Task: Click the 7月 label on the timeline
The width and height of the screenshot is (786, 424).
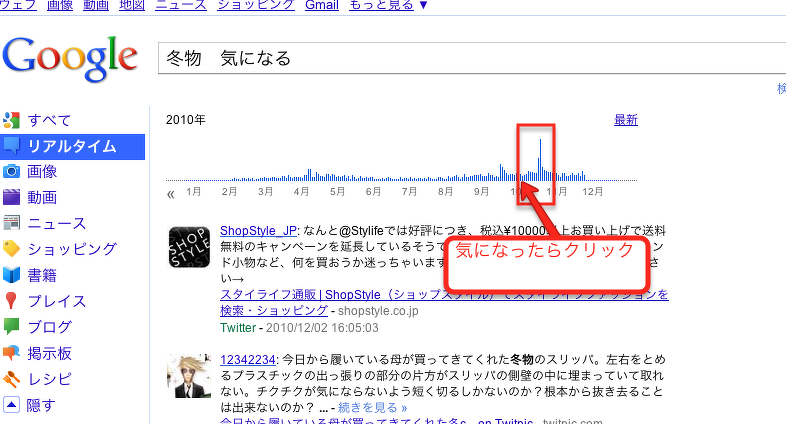Action: click(x=409, y=191)
